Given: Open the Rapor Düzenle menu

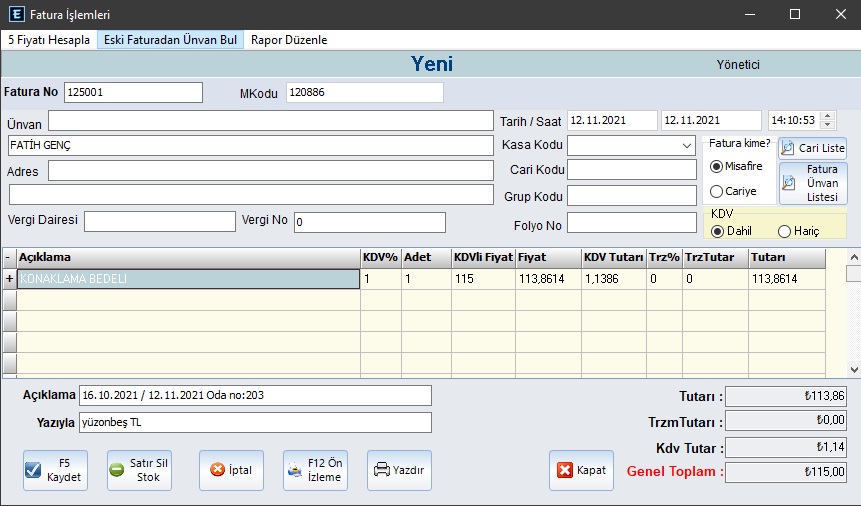Looking at the screenshot, I should 289,40.
